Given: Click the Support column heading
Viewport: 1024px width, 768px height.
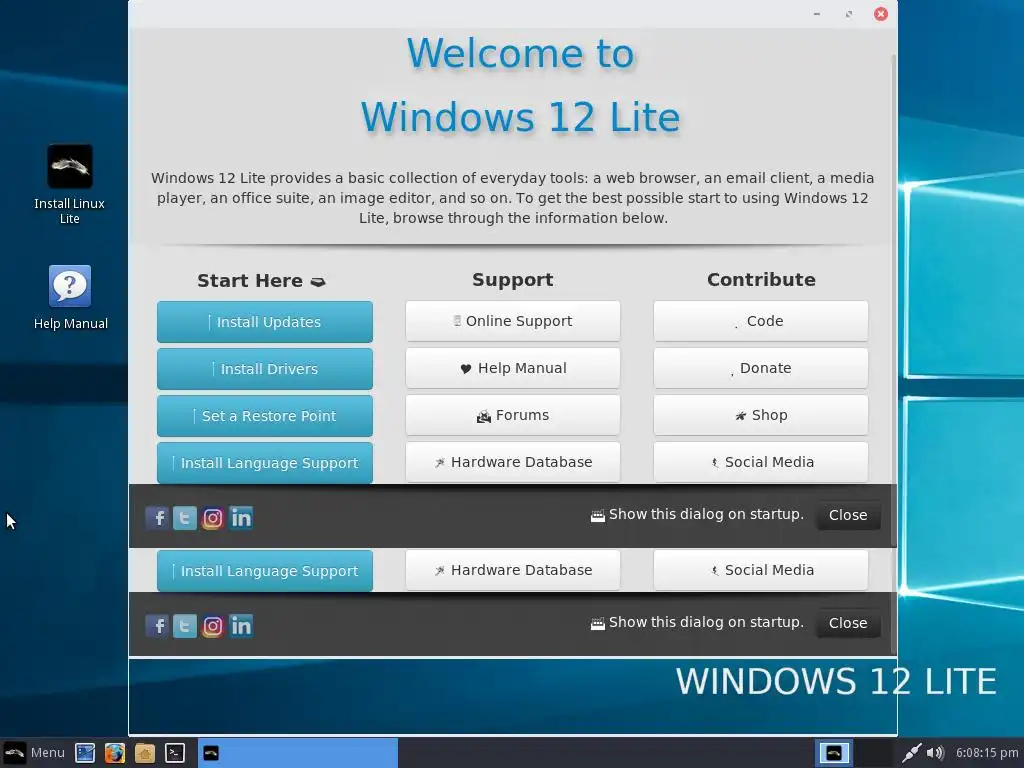Looking at the screenshot, I should pos(513,280).
